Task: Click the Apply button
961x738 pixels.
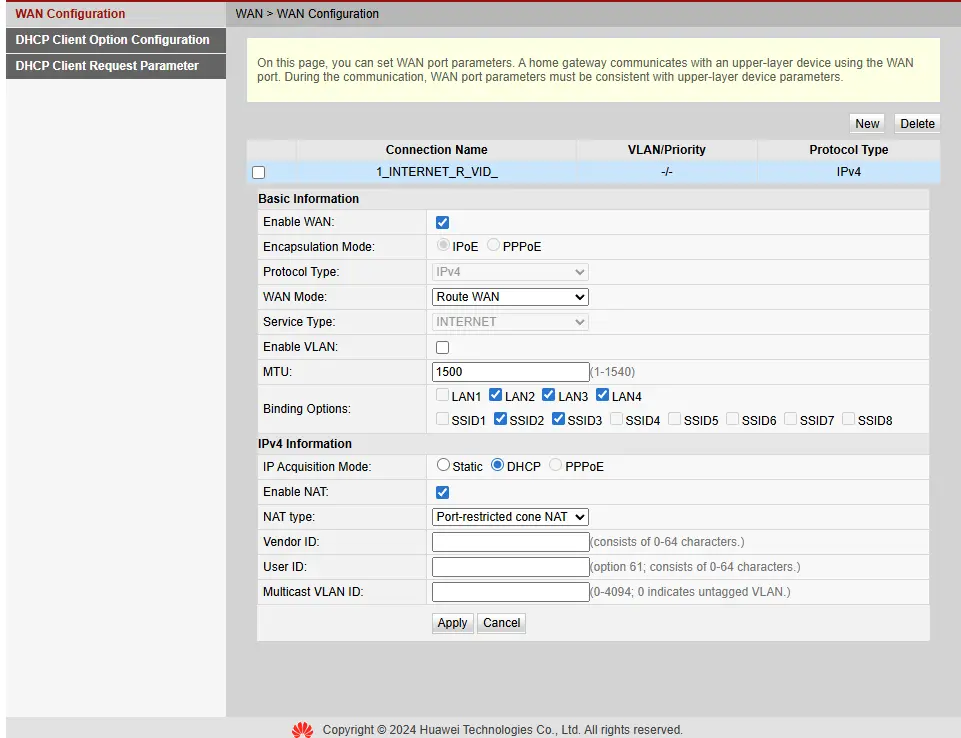Action: 452,623
